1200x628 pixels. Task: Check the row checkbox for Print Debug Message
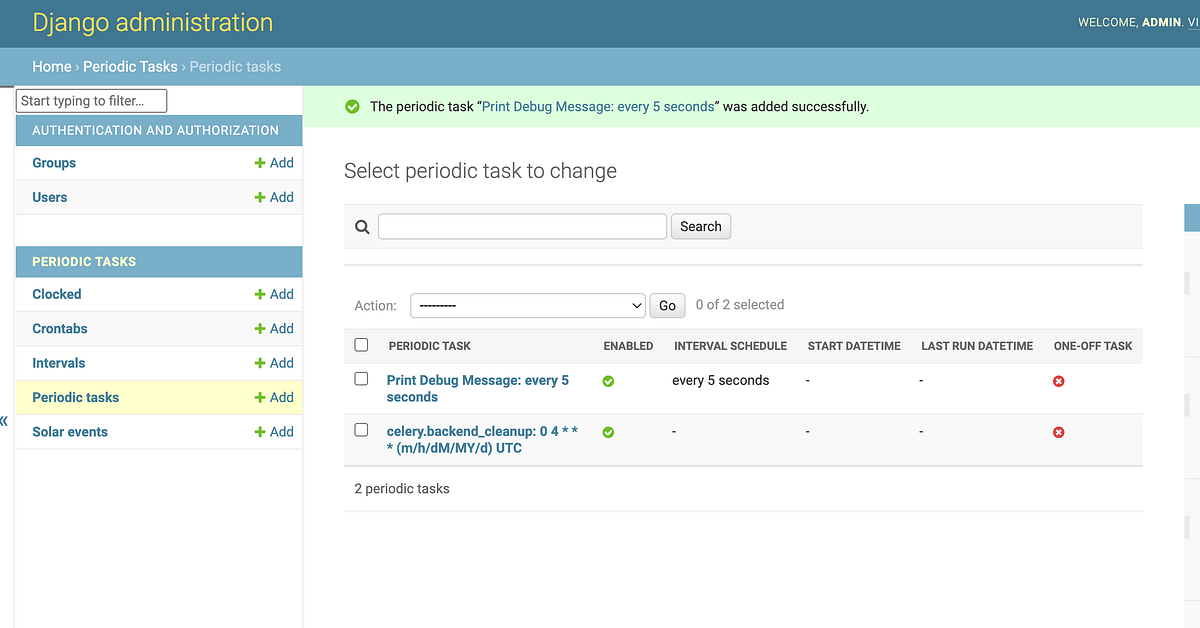(x=361, y=380)
